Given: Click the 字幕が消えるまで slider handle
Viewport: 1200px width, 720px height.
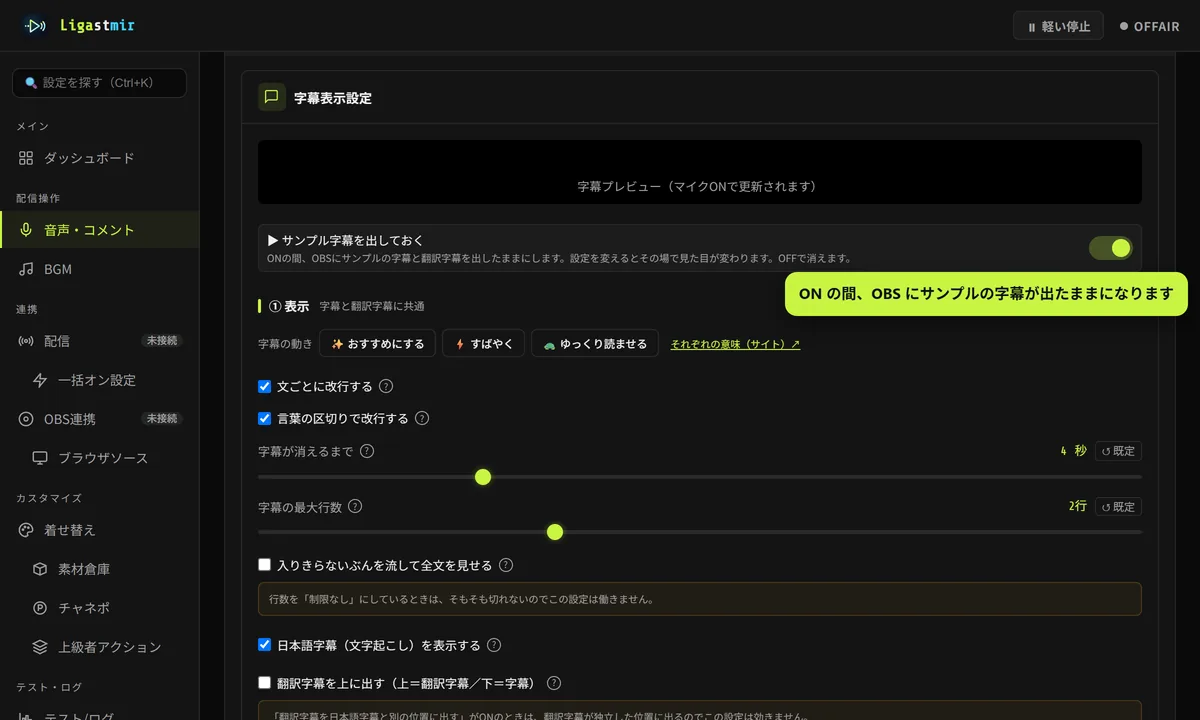Looking at the screenshot, I should pos(483,477).
